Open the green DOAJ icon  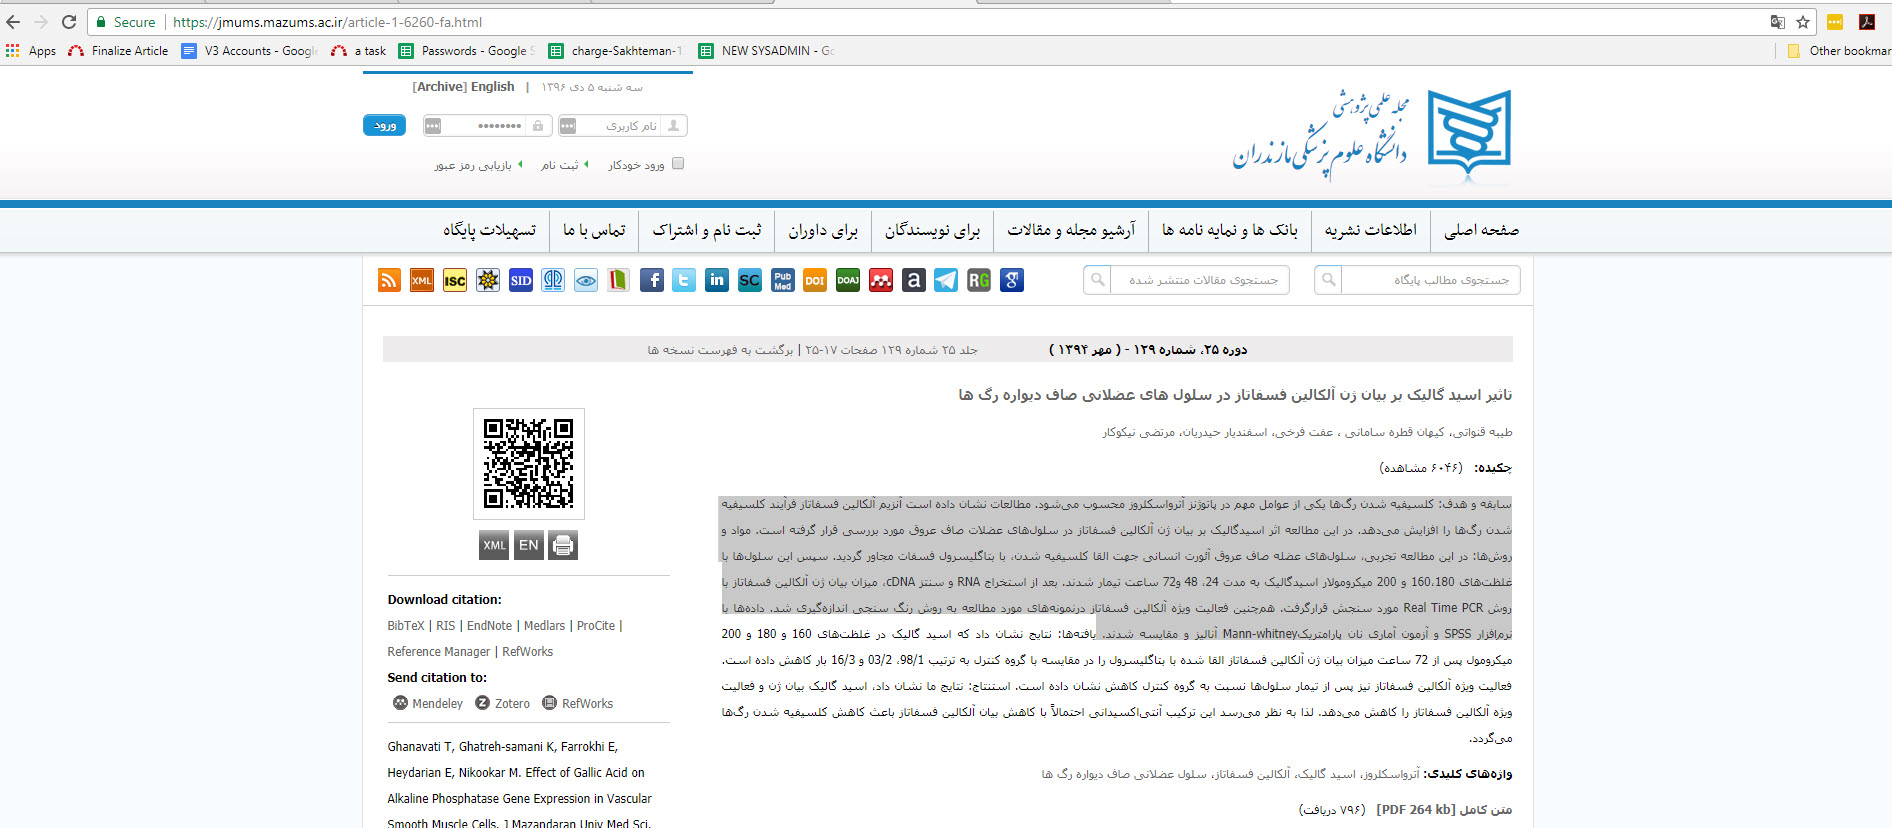[x=848, y=281]
